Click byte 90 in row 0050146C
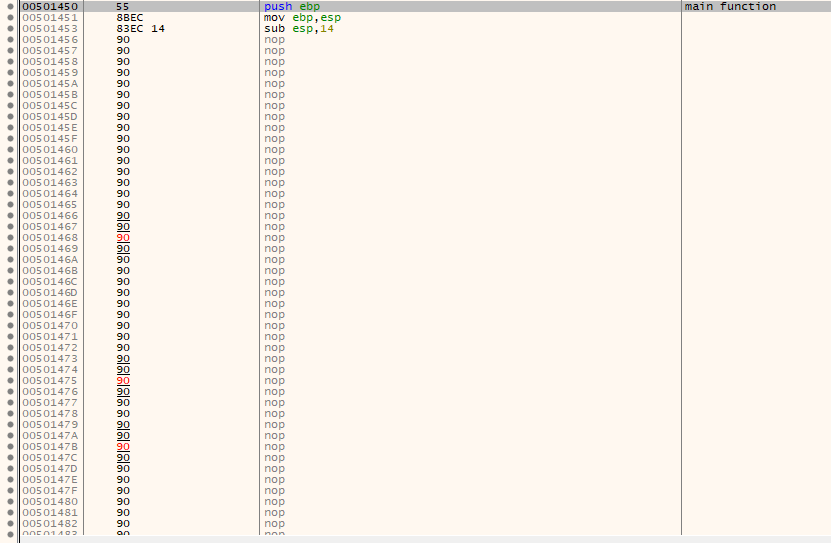831x543 pixels. point(123,281)
